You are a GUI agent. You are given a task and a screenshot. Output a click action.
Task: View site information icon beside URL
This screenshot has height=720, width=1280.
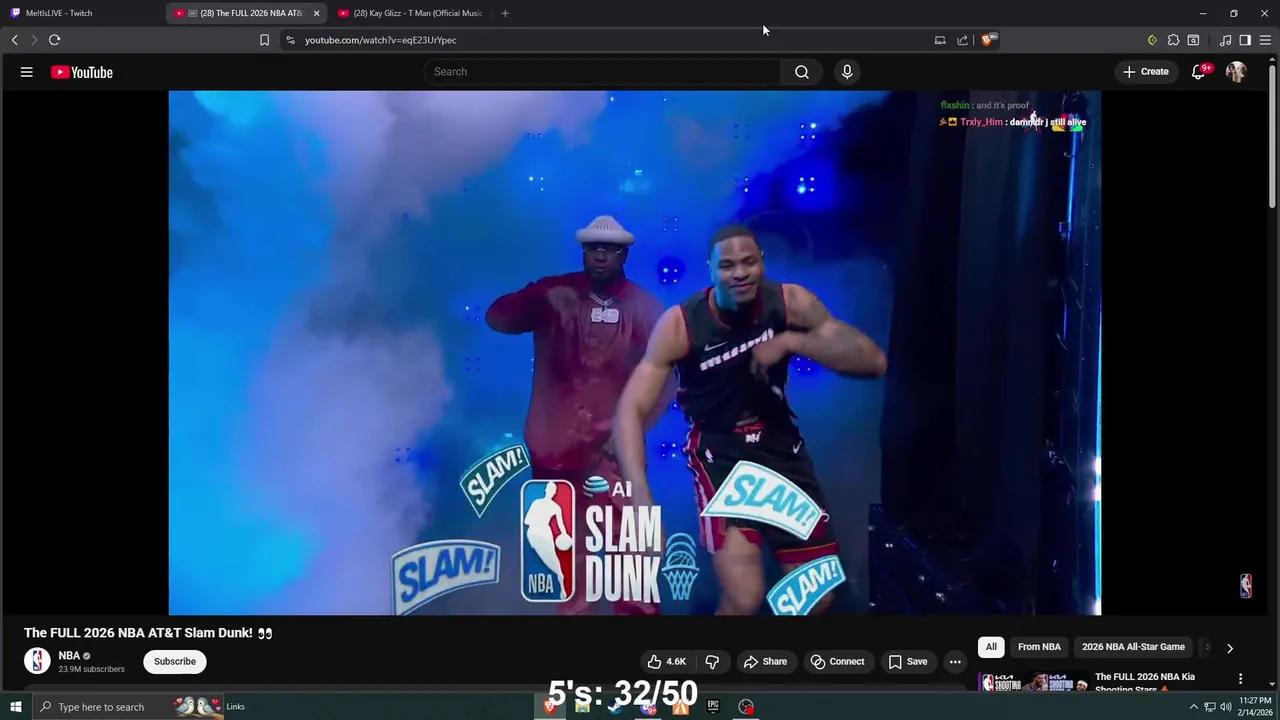point(290,40)
